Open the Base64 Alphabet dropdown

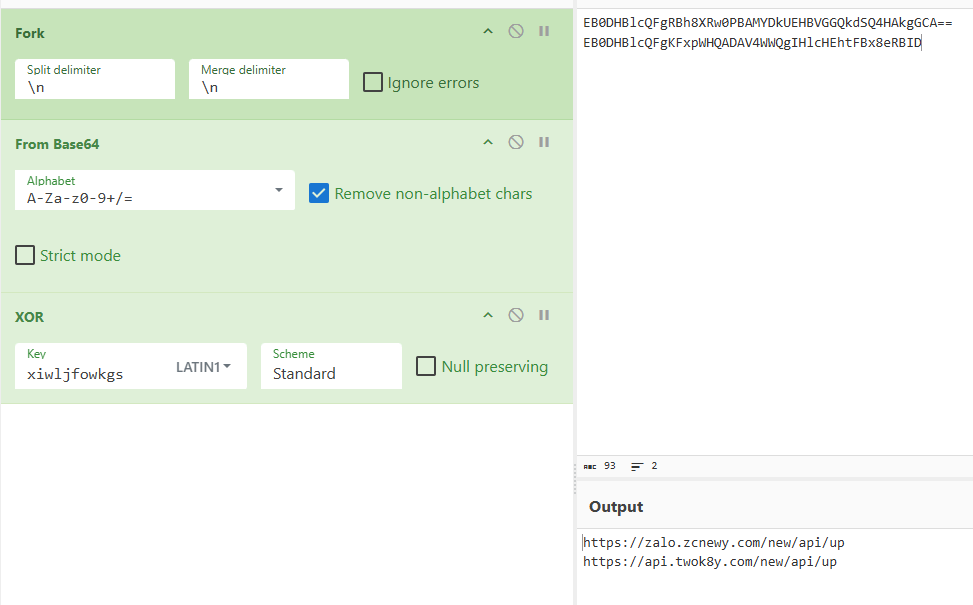281,187
